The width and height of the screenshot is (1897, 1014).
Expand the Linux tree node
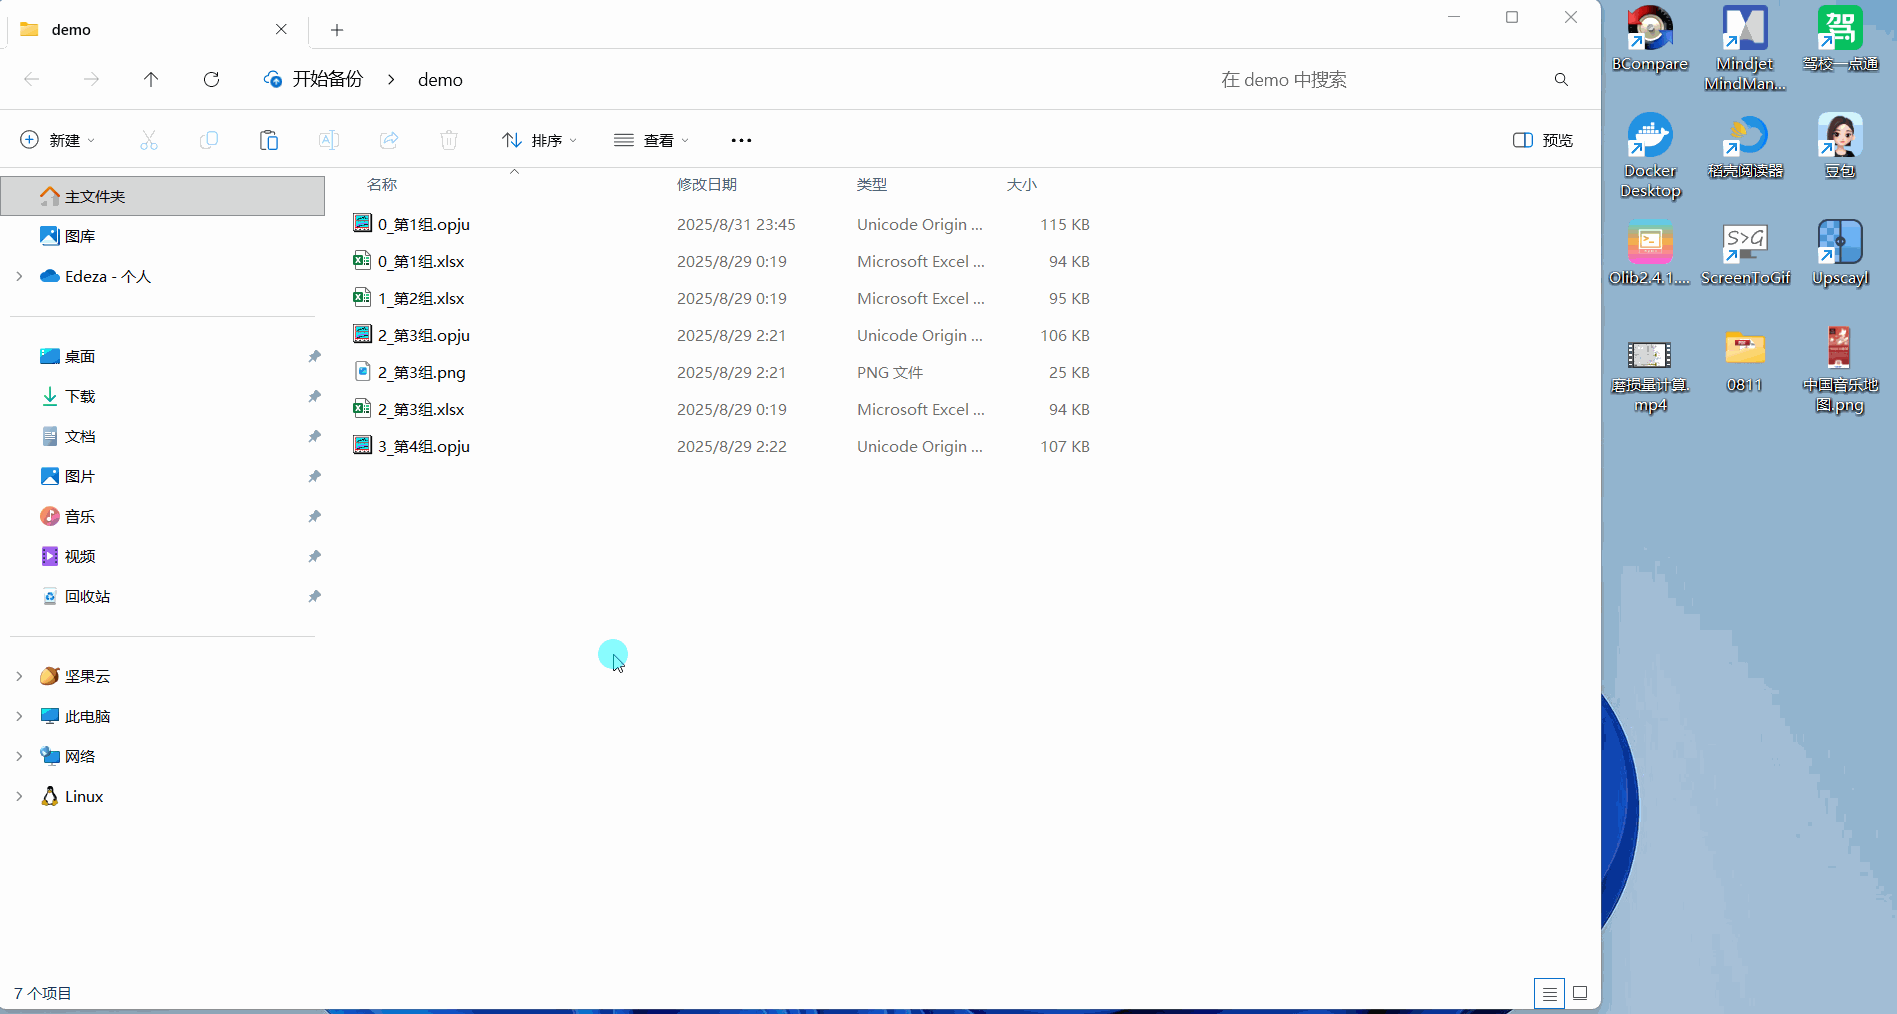point(19,796)
